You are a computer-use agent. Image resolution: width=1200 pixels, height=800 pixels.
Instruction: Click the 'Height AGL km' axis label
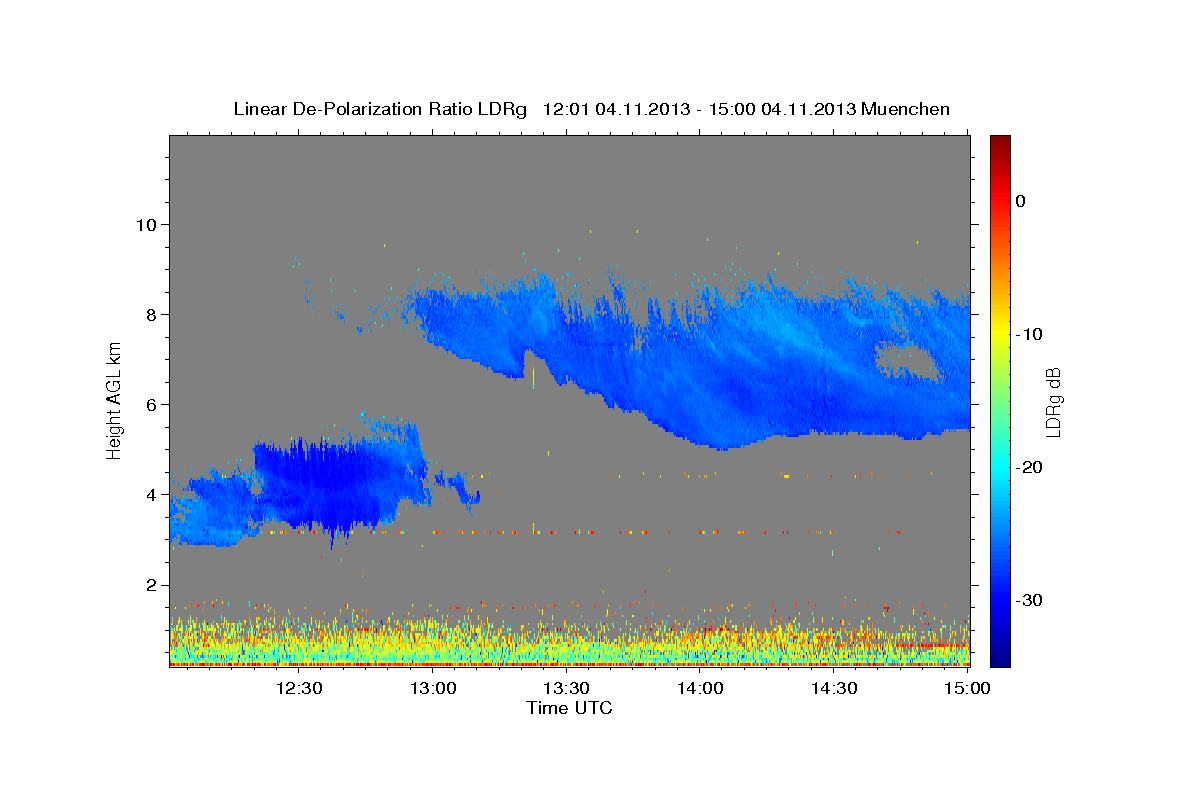point(115,401)
